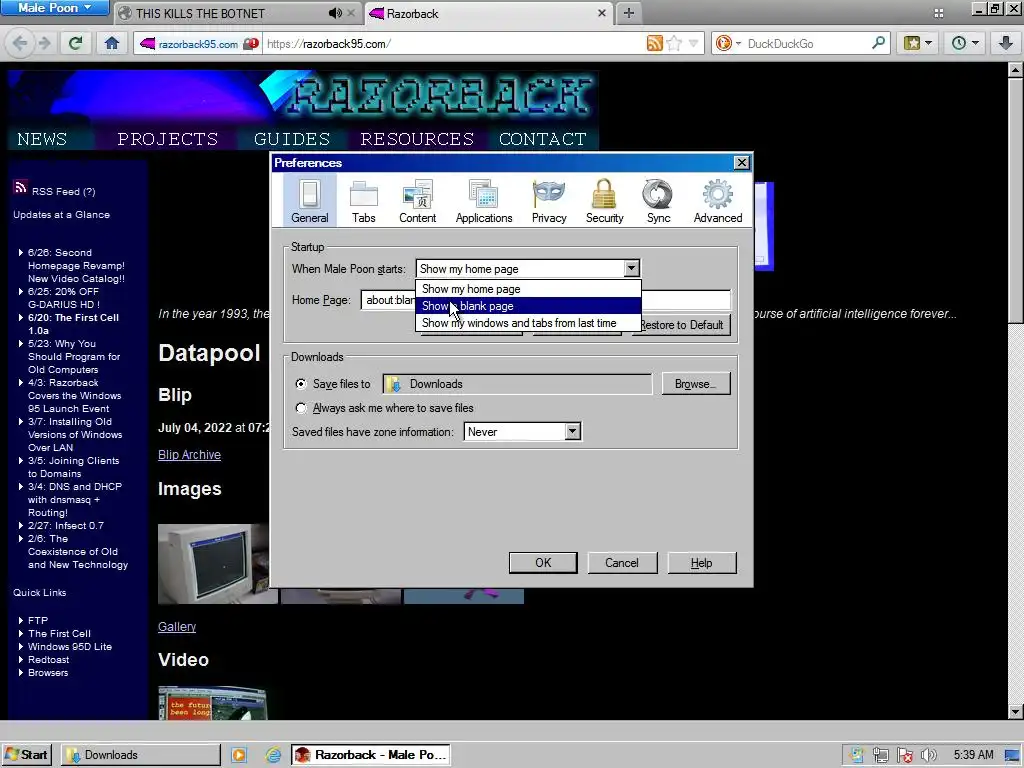Click the Restore to Default button
This screenshot has height=768, width=1024.
(682, 325)
